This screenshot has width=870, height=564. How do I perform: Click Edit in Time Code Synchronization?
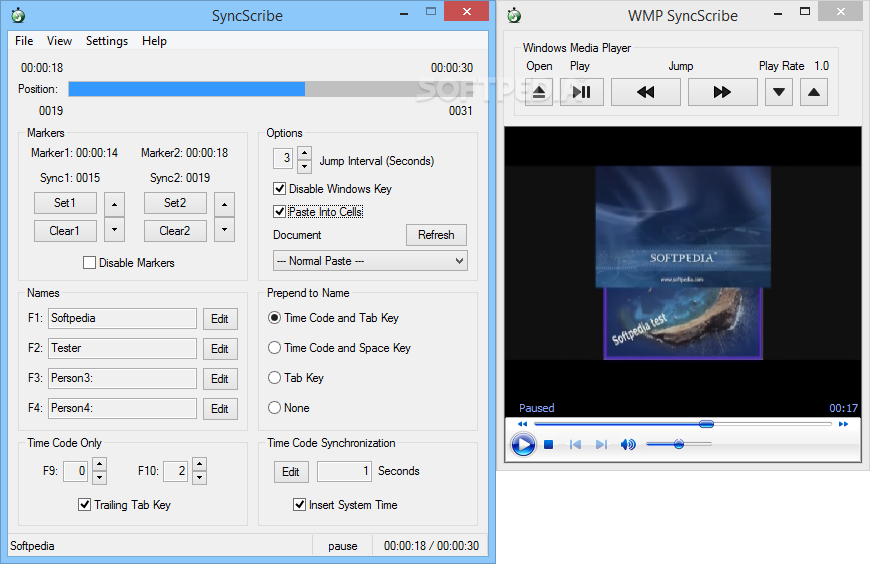pyautogui.click(x=291, y=472)
